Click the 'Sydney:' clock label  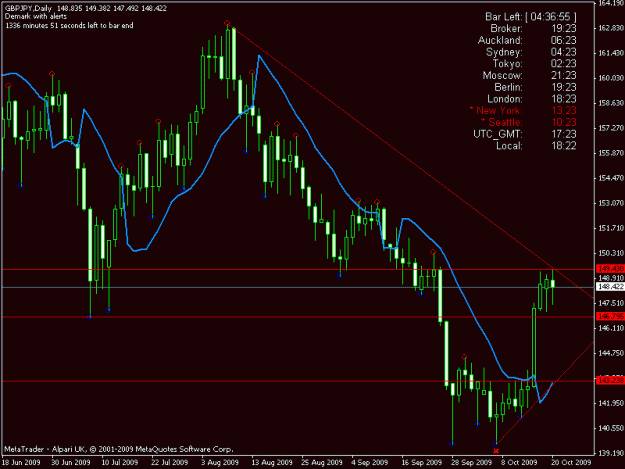[504, 52]
